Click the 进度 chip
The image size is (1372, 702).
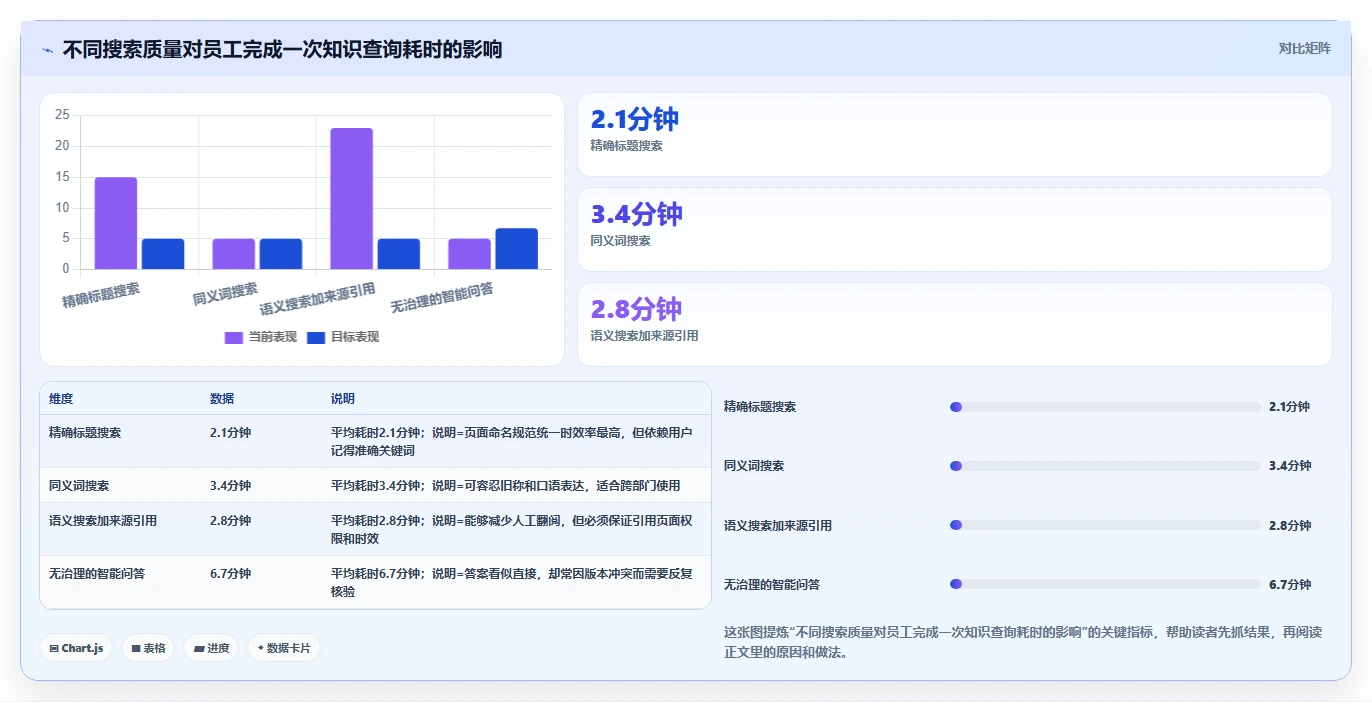coord(211,648)
